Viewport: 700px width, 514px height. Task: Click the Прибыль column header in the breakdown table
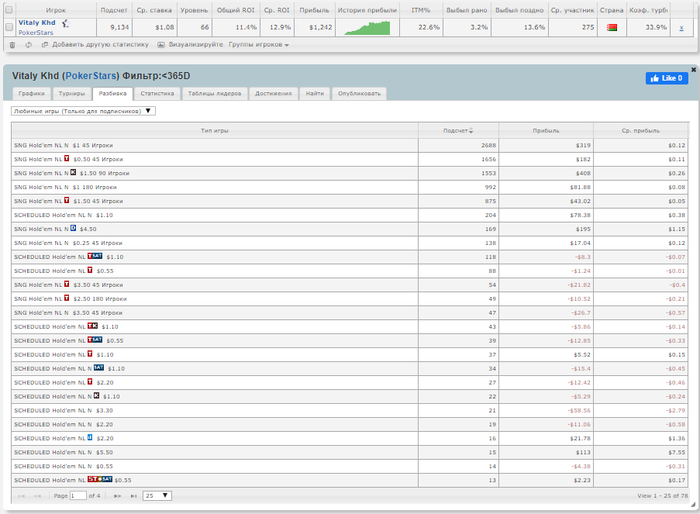546,131
